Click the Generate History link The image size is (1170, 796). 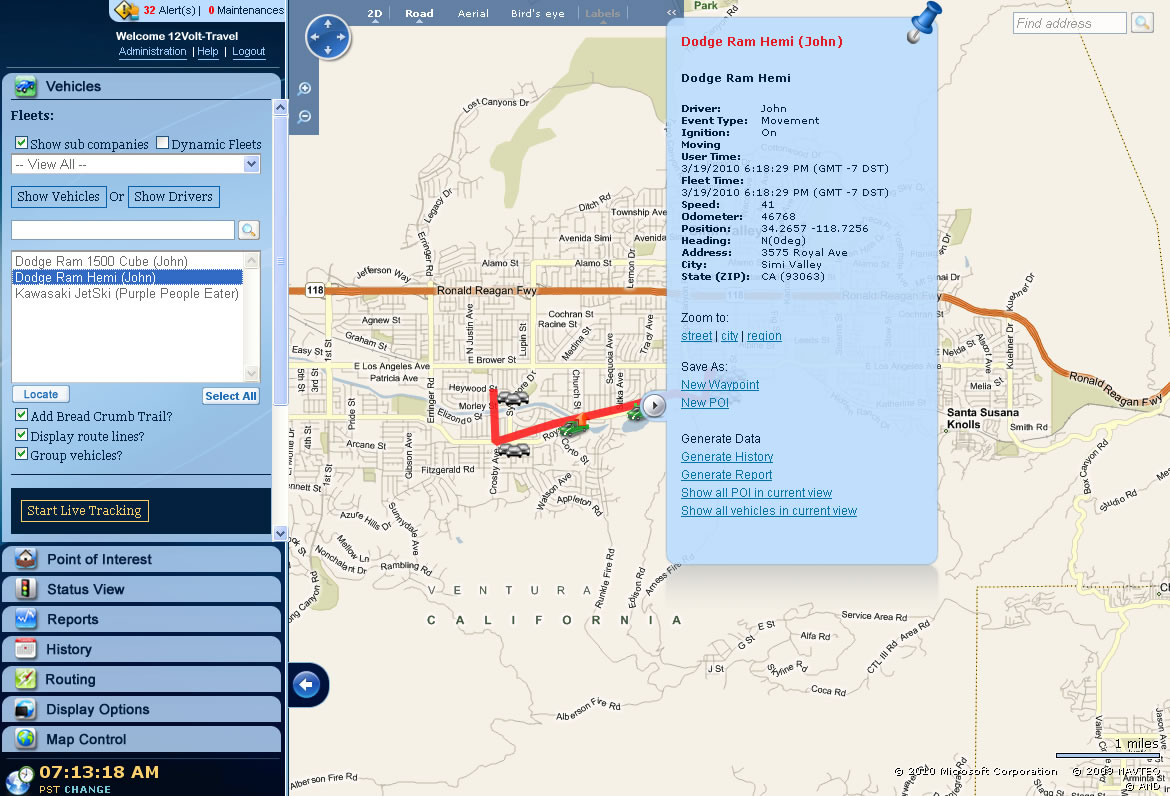pyautogui.click(x=727, y=457)
